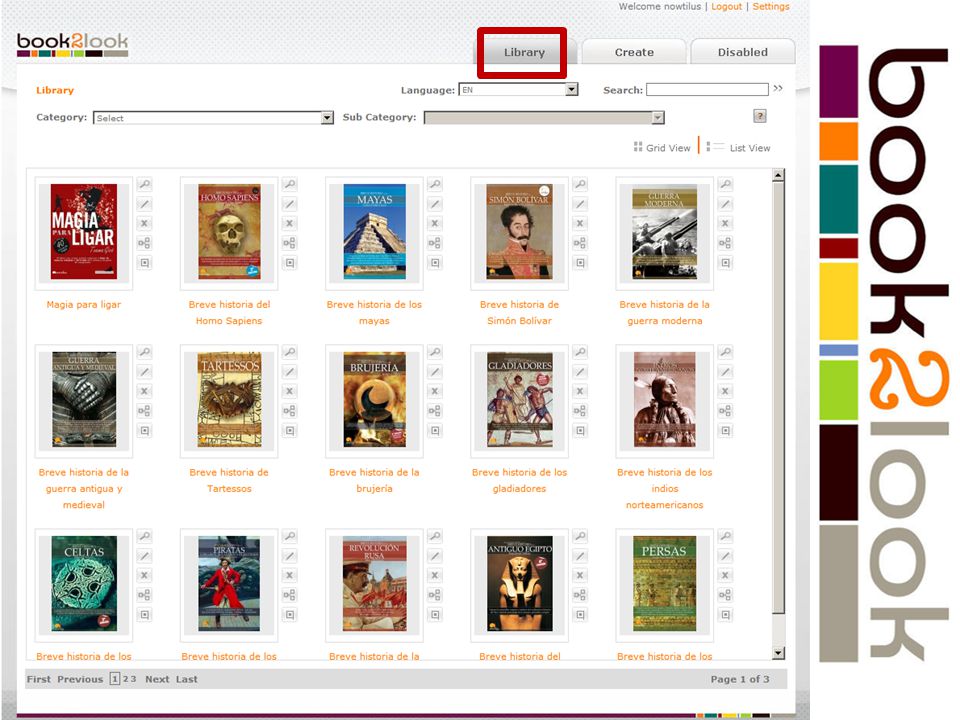The height and width of the screenshot is (720, 960).
Task: Switch to List View
Action: (x=738, y=148)
